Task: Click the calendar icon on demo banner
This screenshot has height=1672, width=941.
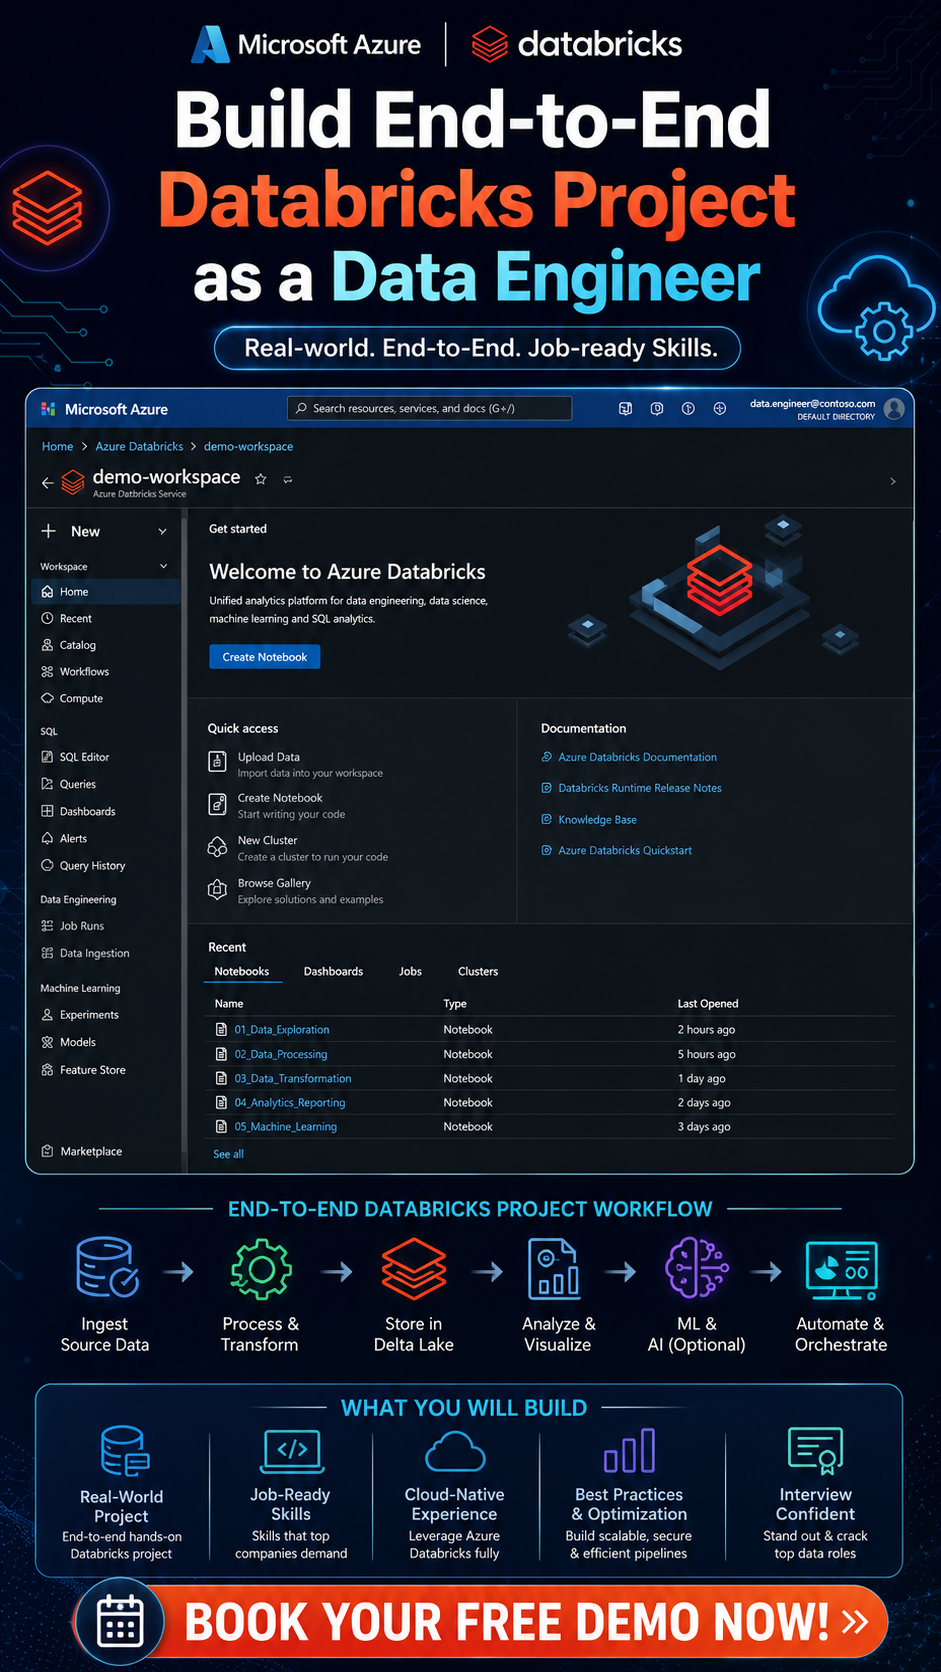Action: click(120, 1621)
